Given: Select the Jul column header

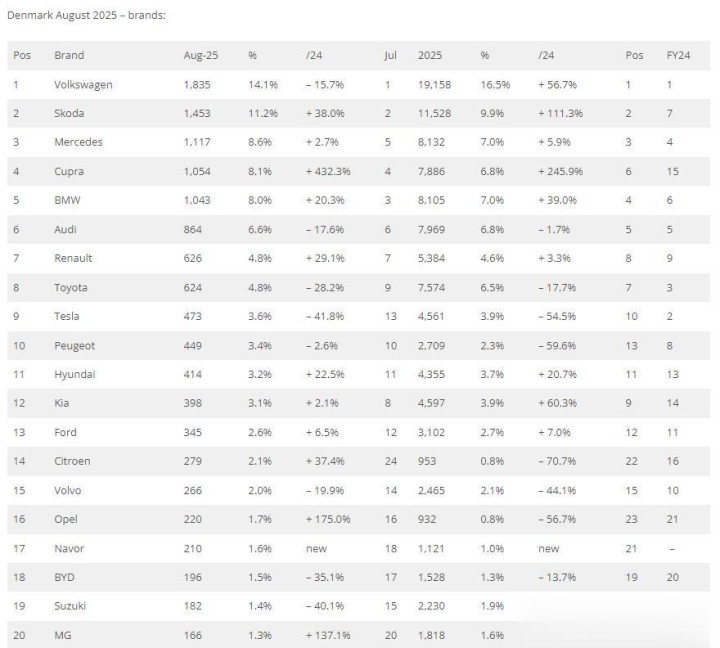Looking at the screenshot, I should (390, 55).
